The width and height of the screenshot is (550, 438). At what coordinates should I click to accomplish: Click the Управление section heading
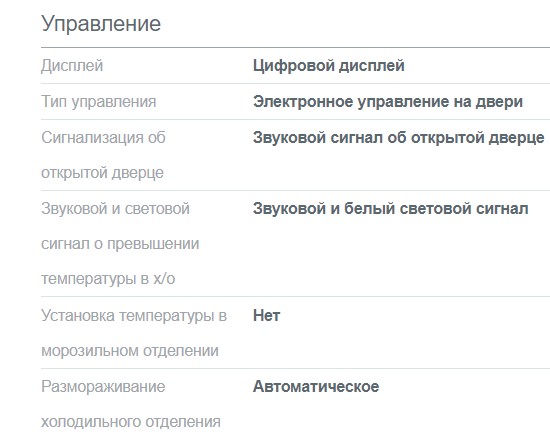pyautogui.click(x=101, y=24)
